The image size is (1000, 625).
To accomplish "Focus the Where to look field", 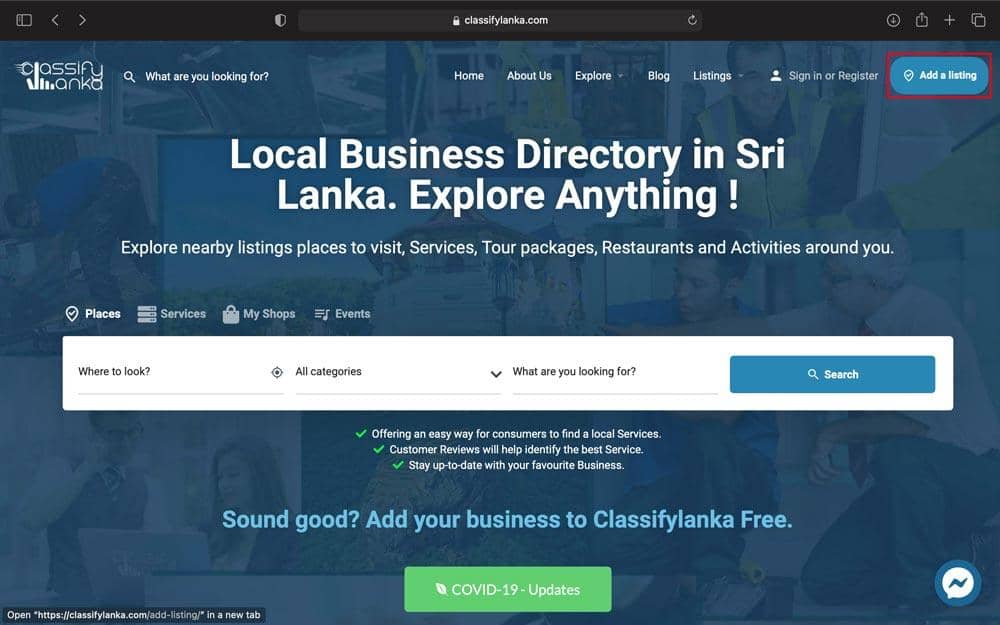I will [180, 372].
